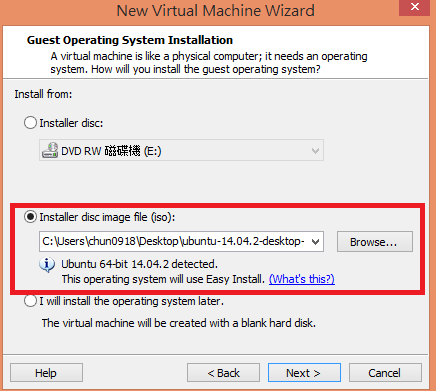Screen dimensions: 436x391
Task: Proceed with the Next button
Action: pyautogui.click(x=304, y=373)
